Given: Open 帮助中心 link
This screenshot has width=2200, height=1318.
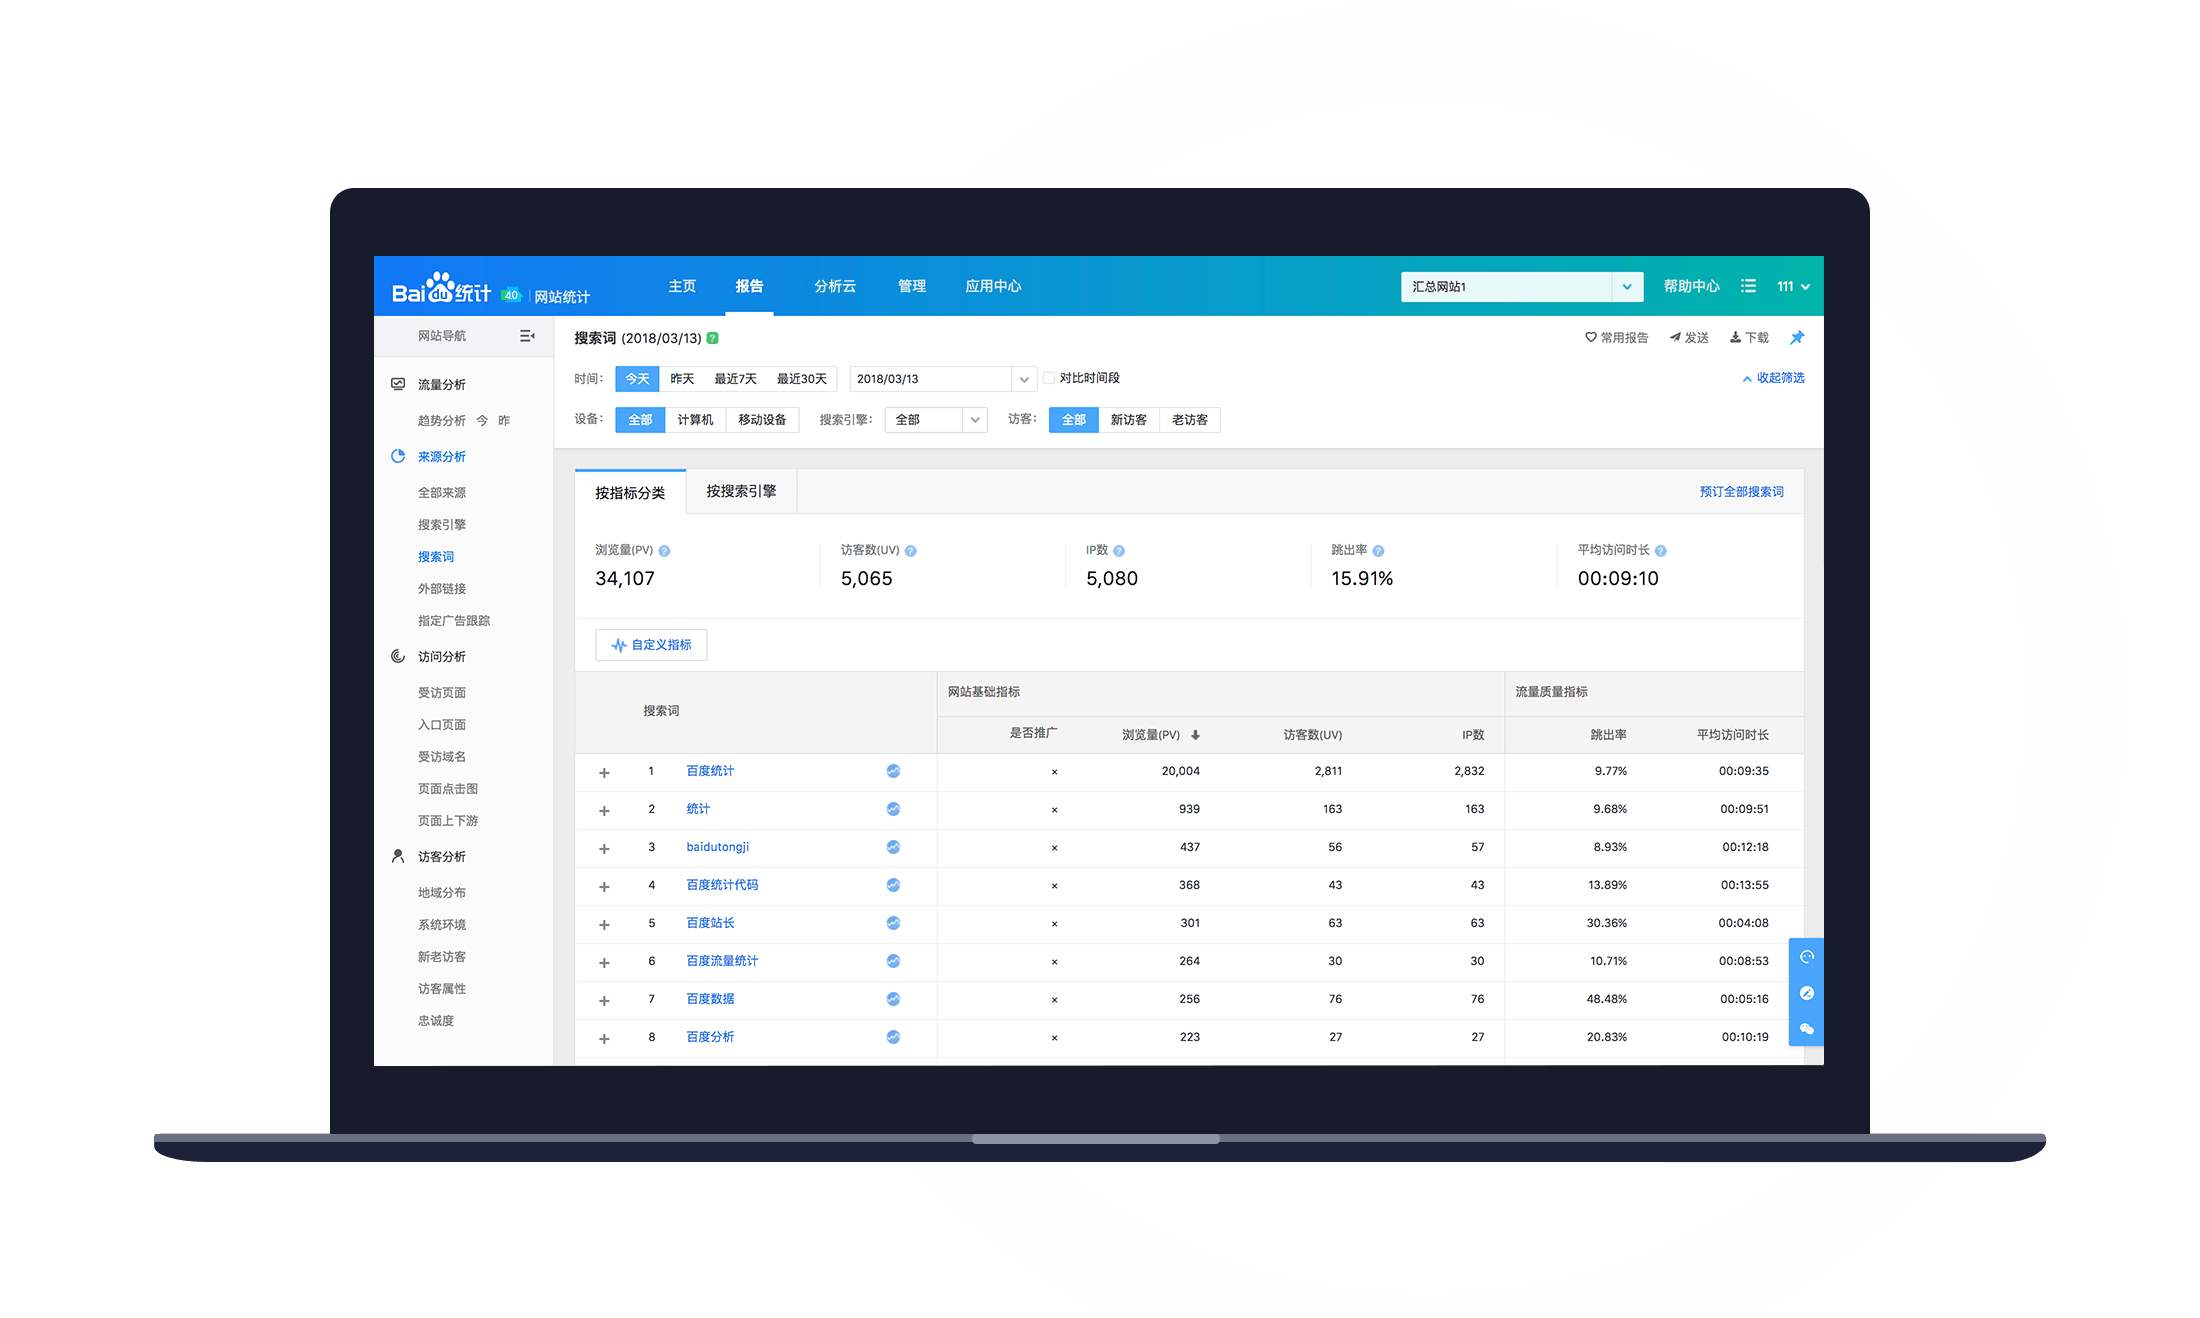Looking at the screenshot, I should click(1692, 286).
